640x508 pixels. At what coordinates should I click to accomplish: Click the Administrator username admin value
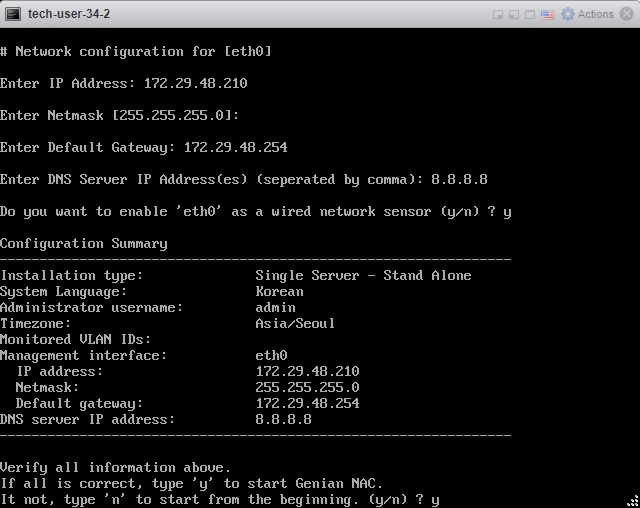[275, 307]
